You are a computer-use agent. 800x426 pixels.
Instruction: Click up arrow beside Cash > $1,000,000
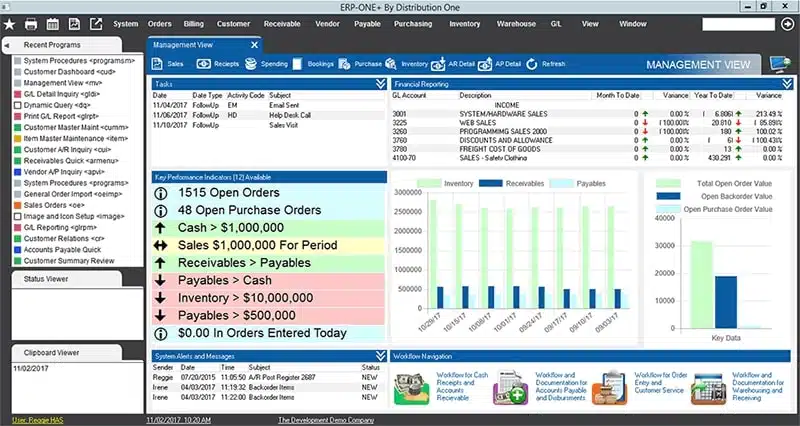160,228
